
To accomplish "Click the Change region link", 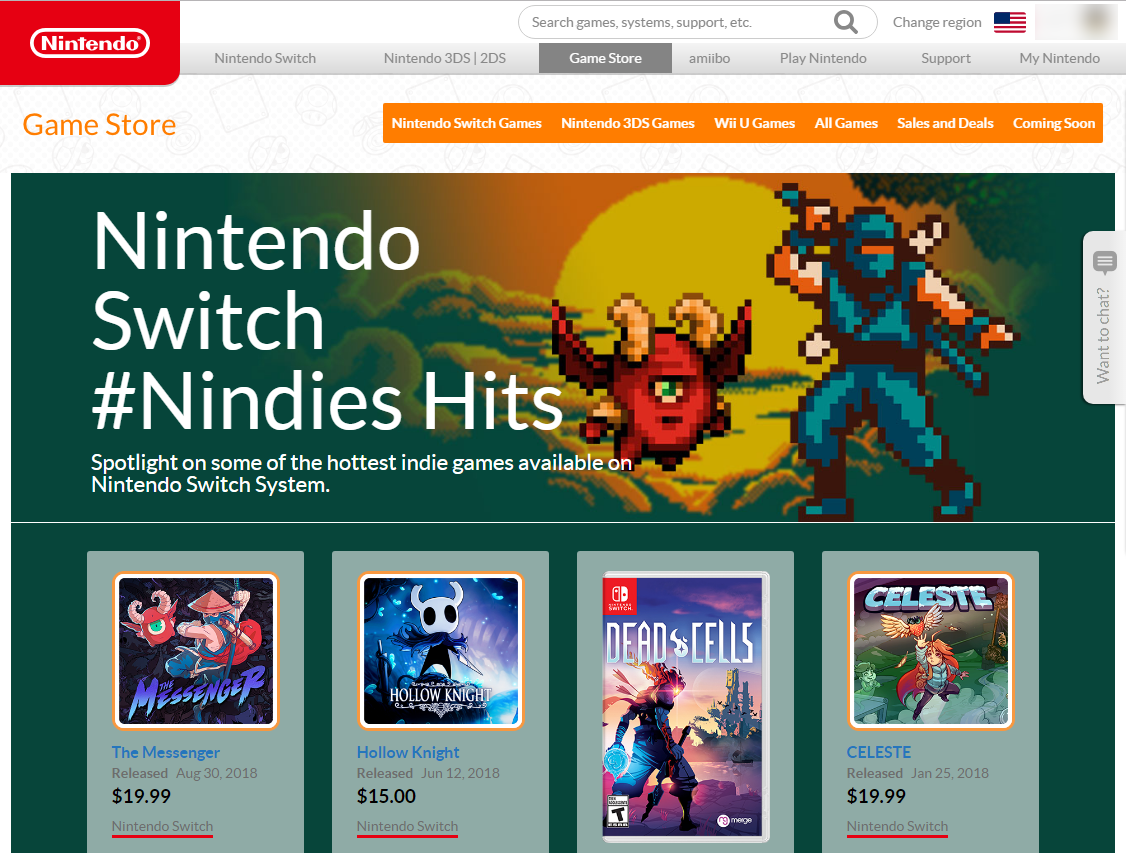I will 937,22.
